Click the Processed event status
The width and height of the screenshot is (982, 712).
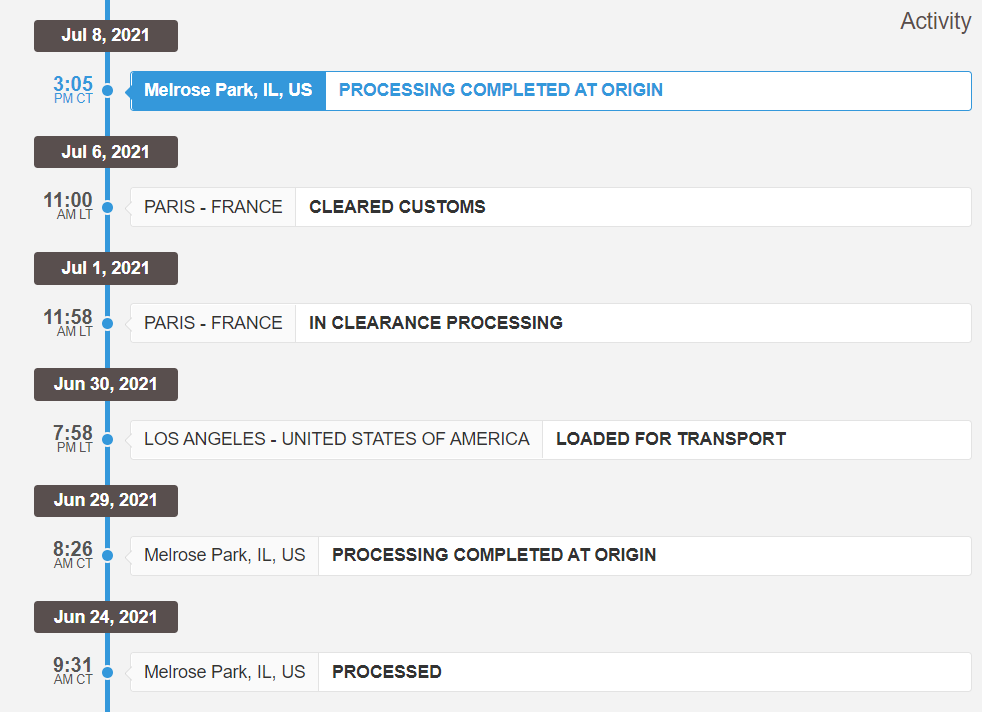click(x=387, y=672)
